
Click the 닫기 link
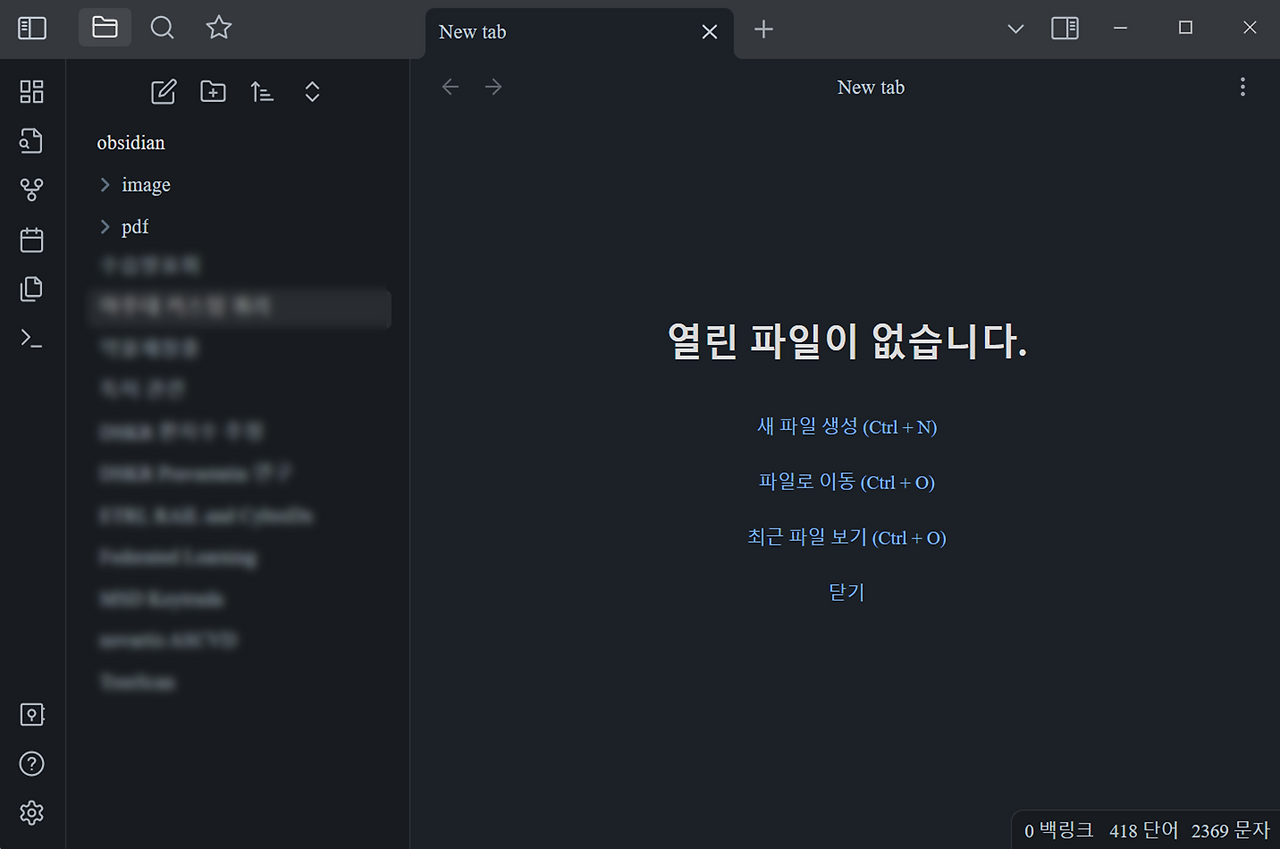pos(845,591)
